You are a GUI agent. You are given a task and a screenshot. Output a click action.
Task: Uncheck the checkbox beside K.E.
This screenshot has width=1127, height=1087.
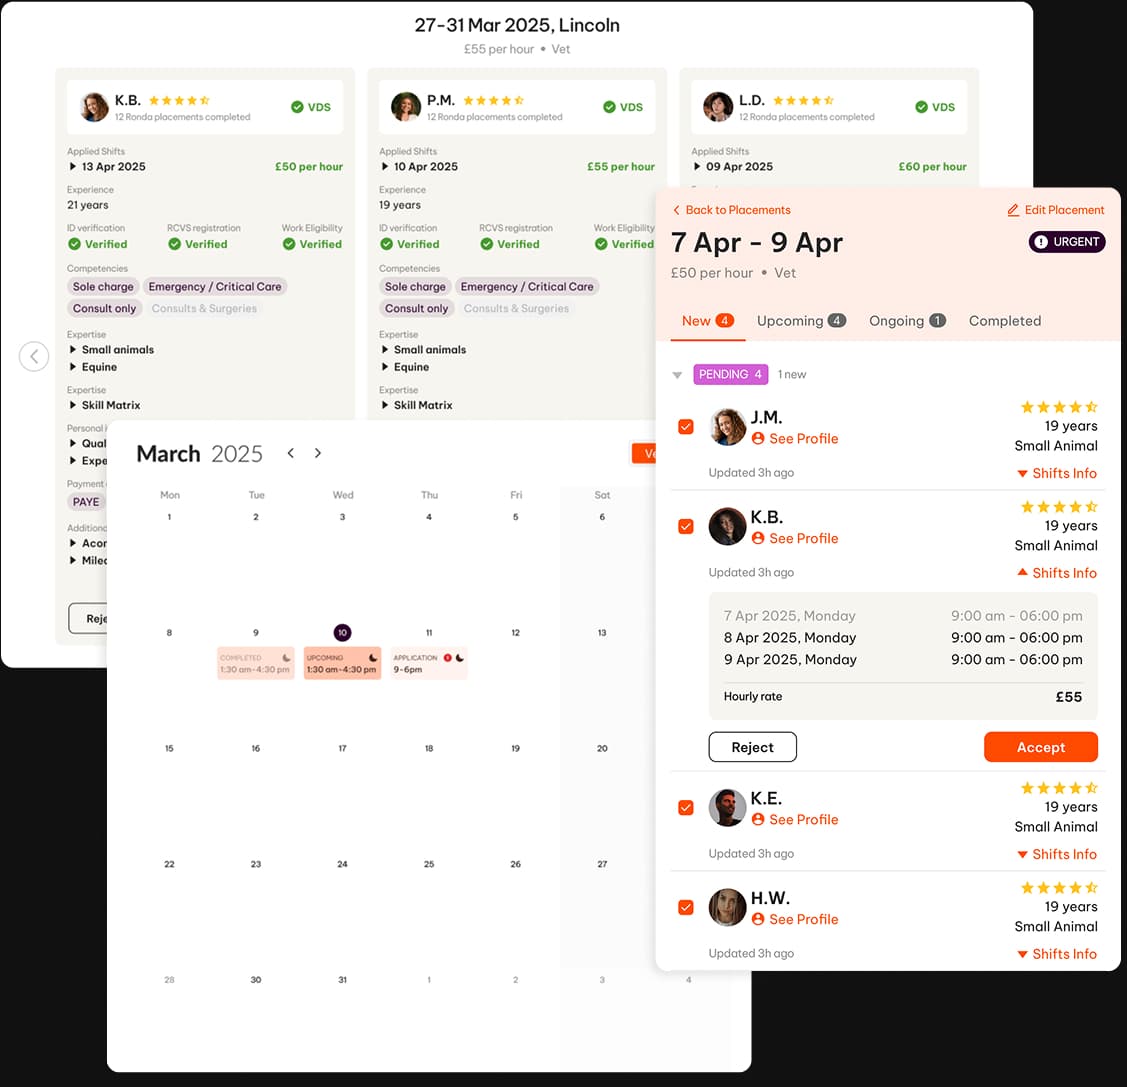pos(686,808)
